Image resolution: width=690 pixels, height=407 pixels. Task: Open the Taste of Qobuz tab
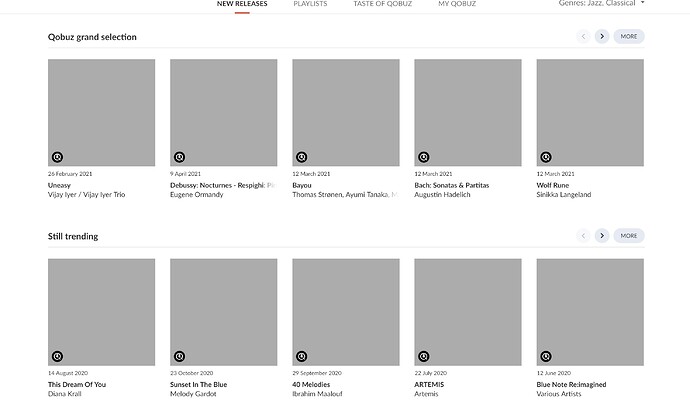[x=383, y=4]
